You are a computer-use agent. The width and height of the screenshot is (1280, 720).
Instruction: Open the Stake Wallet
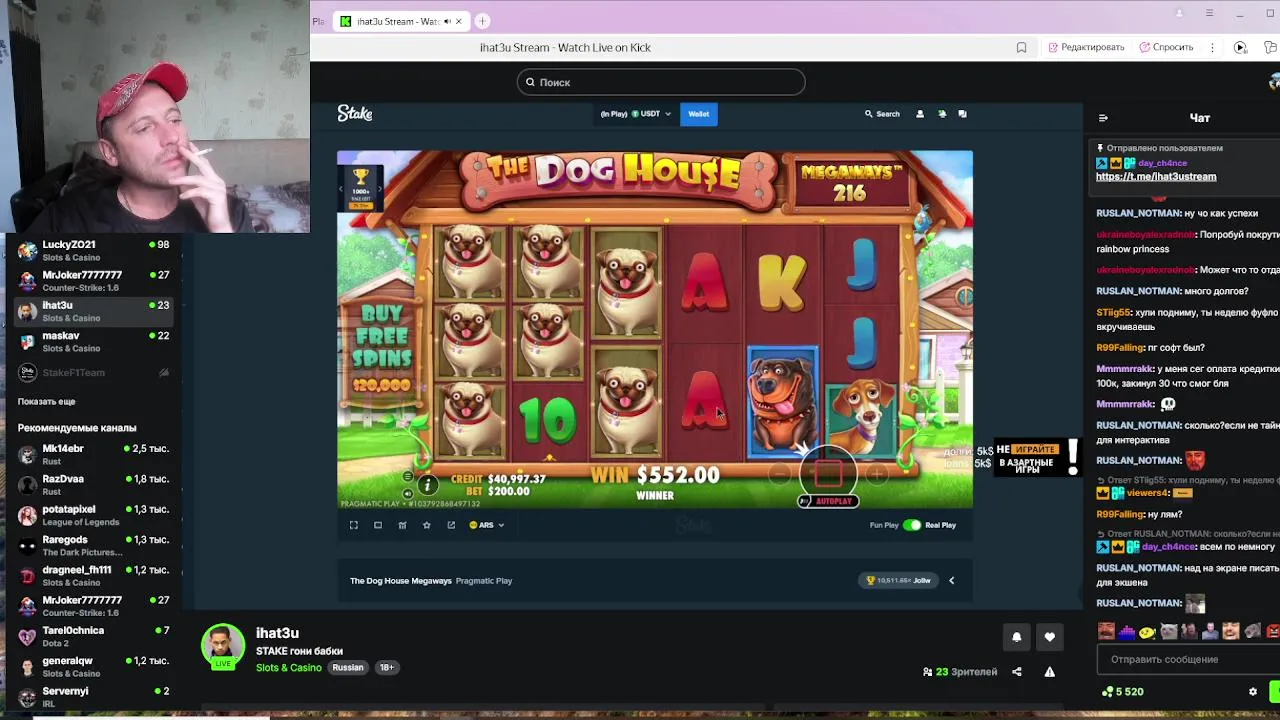[698, 114]
